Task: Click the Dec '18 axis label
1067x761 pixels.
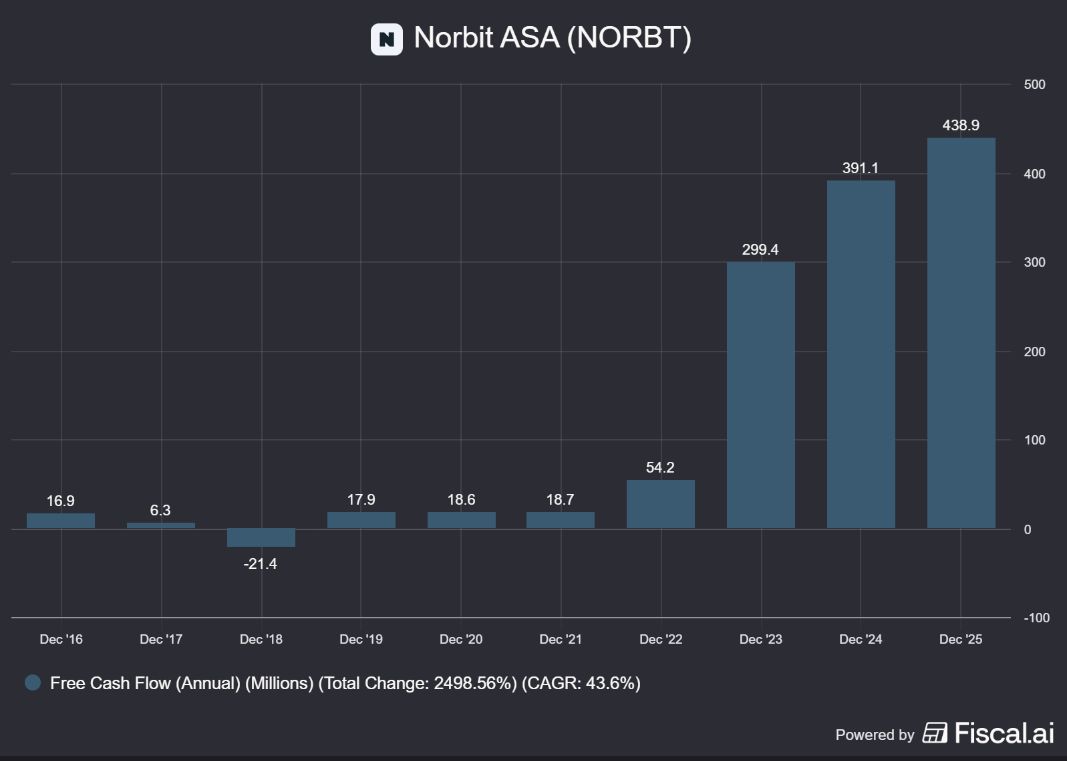Action: point(261,639)
